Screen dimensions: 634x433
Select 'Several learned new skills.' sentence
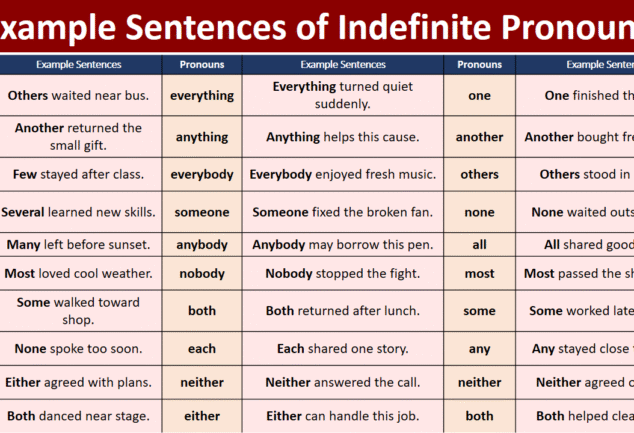[x=78, y=212]
